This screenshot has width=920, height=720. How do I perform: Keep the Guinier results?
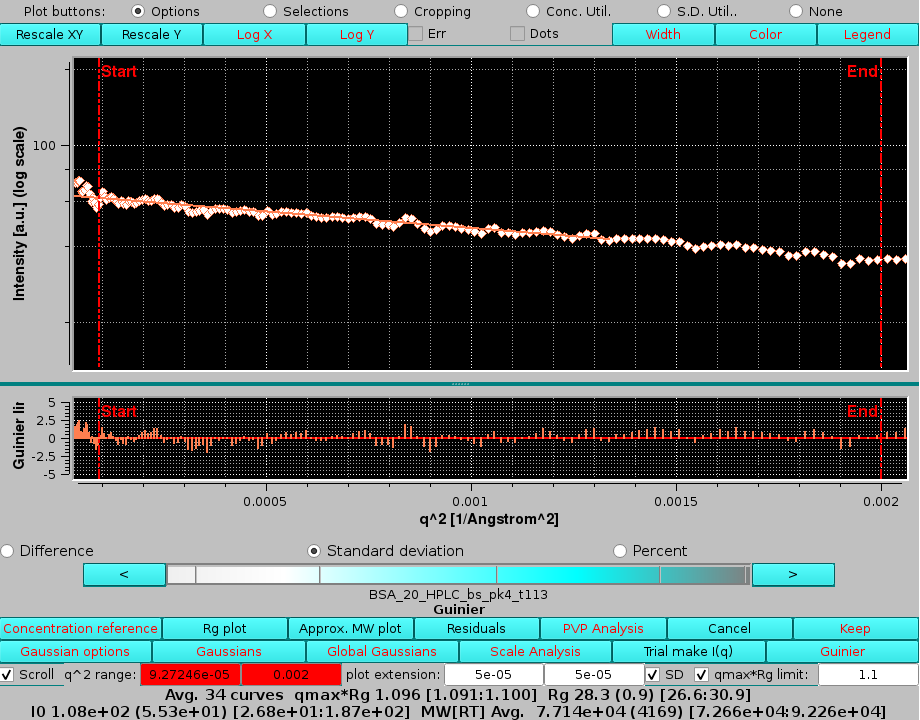855,628
